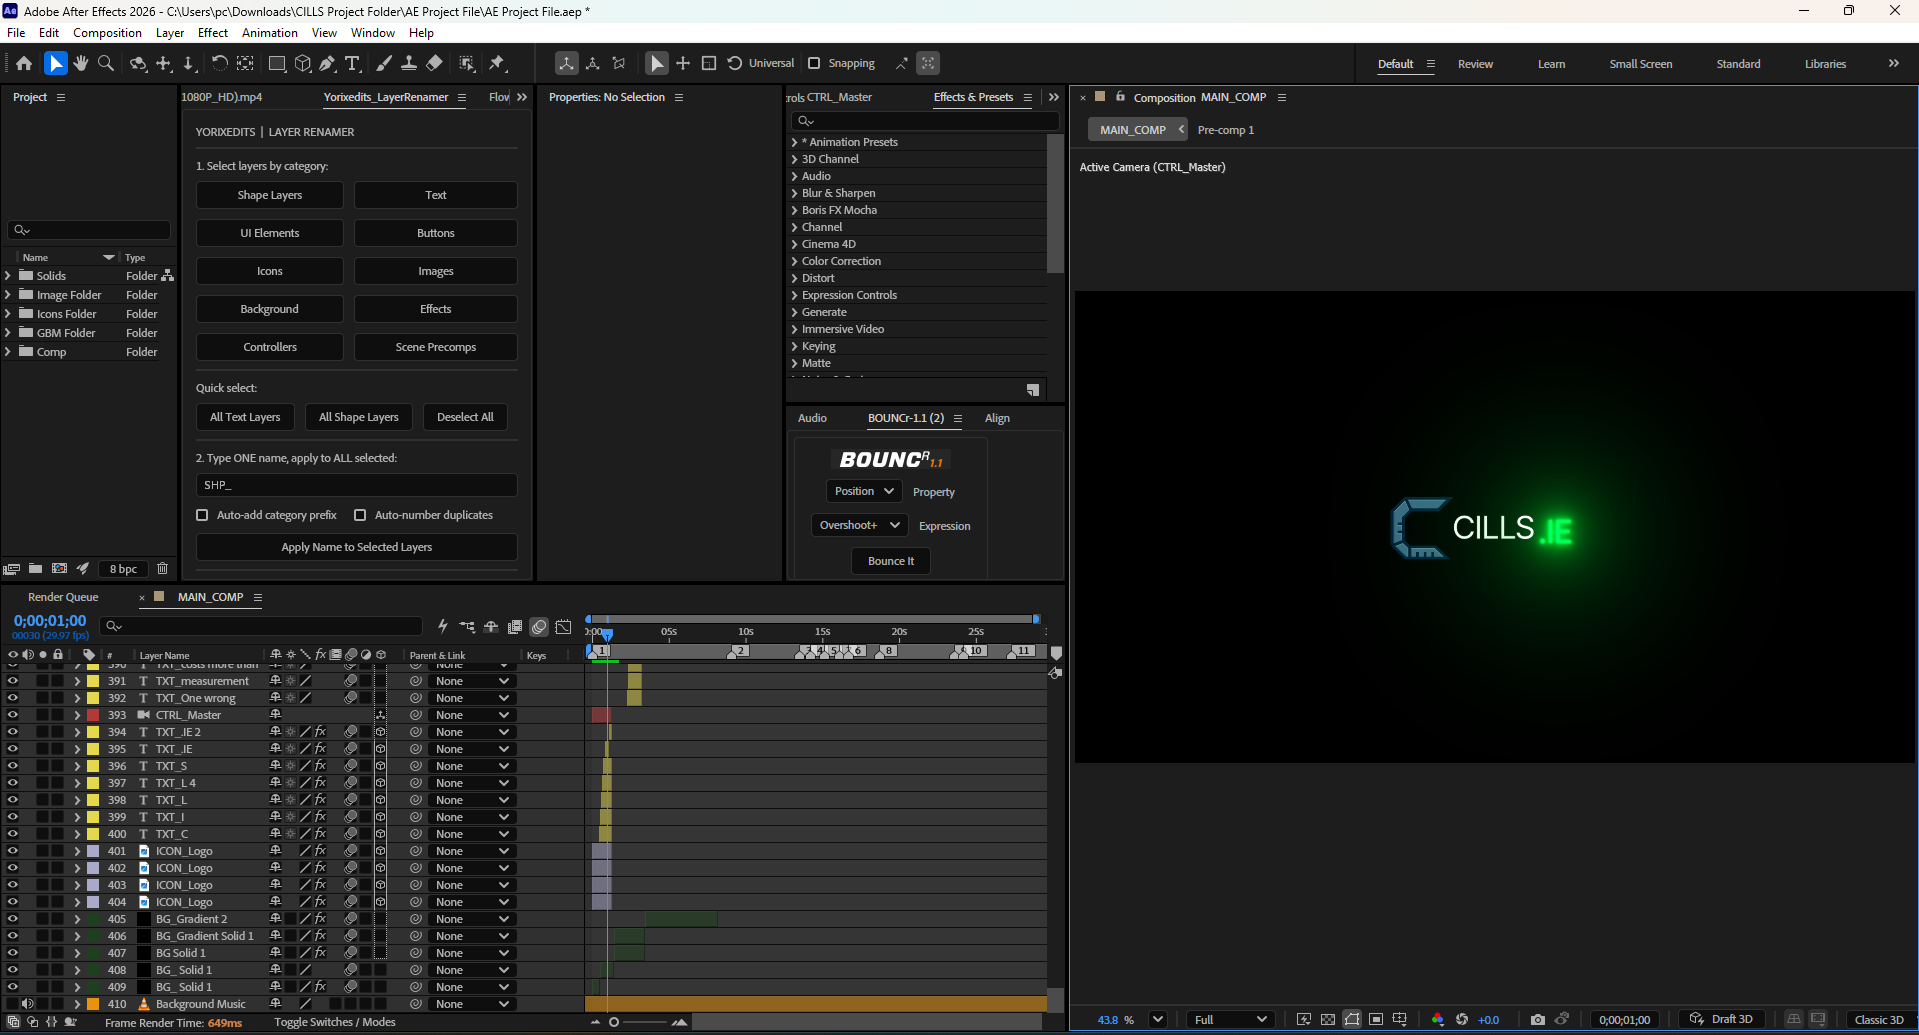Reset exposure icon in viewer
Screen dimensions: 1919x1035
coord(1462,1019)
